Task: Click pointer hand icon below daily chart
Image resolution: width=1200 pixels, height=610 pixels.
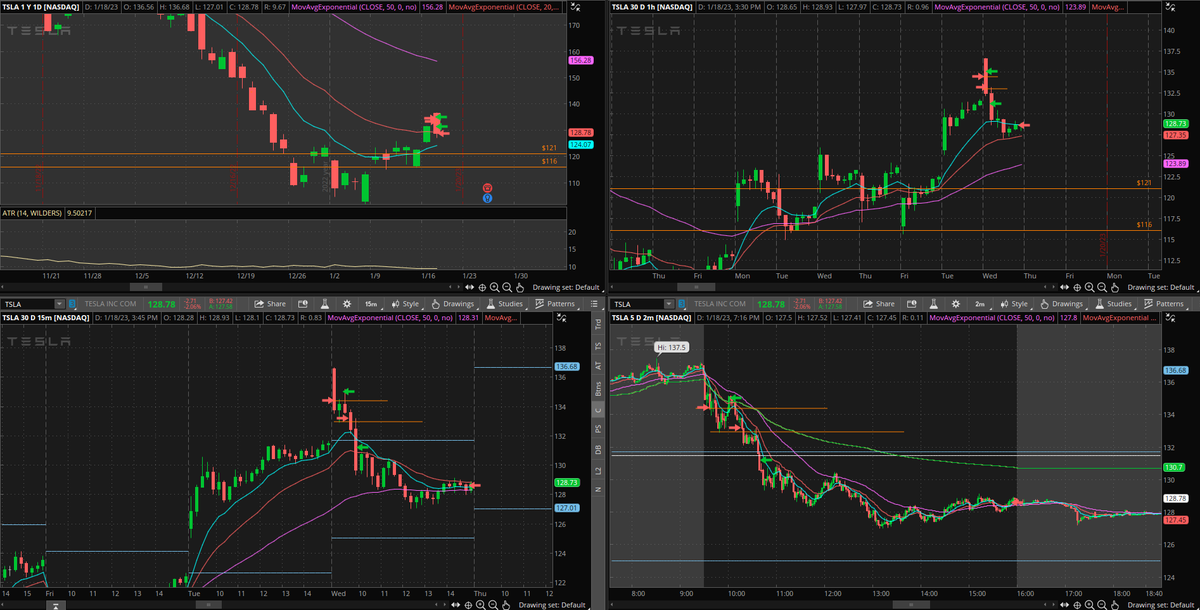Action: (519, 286)
